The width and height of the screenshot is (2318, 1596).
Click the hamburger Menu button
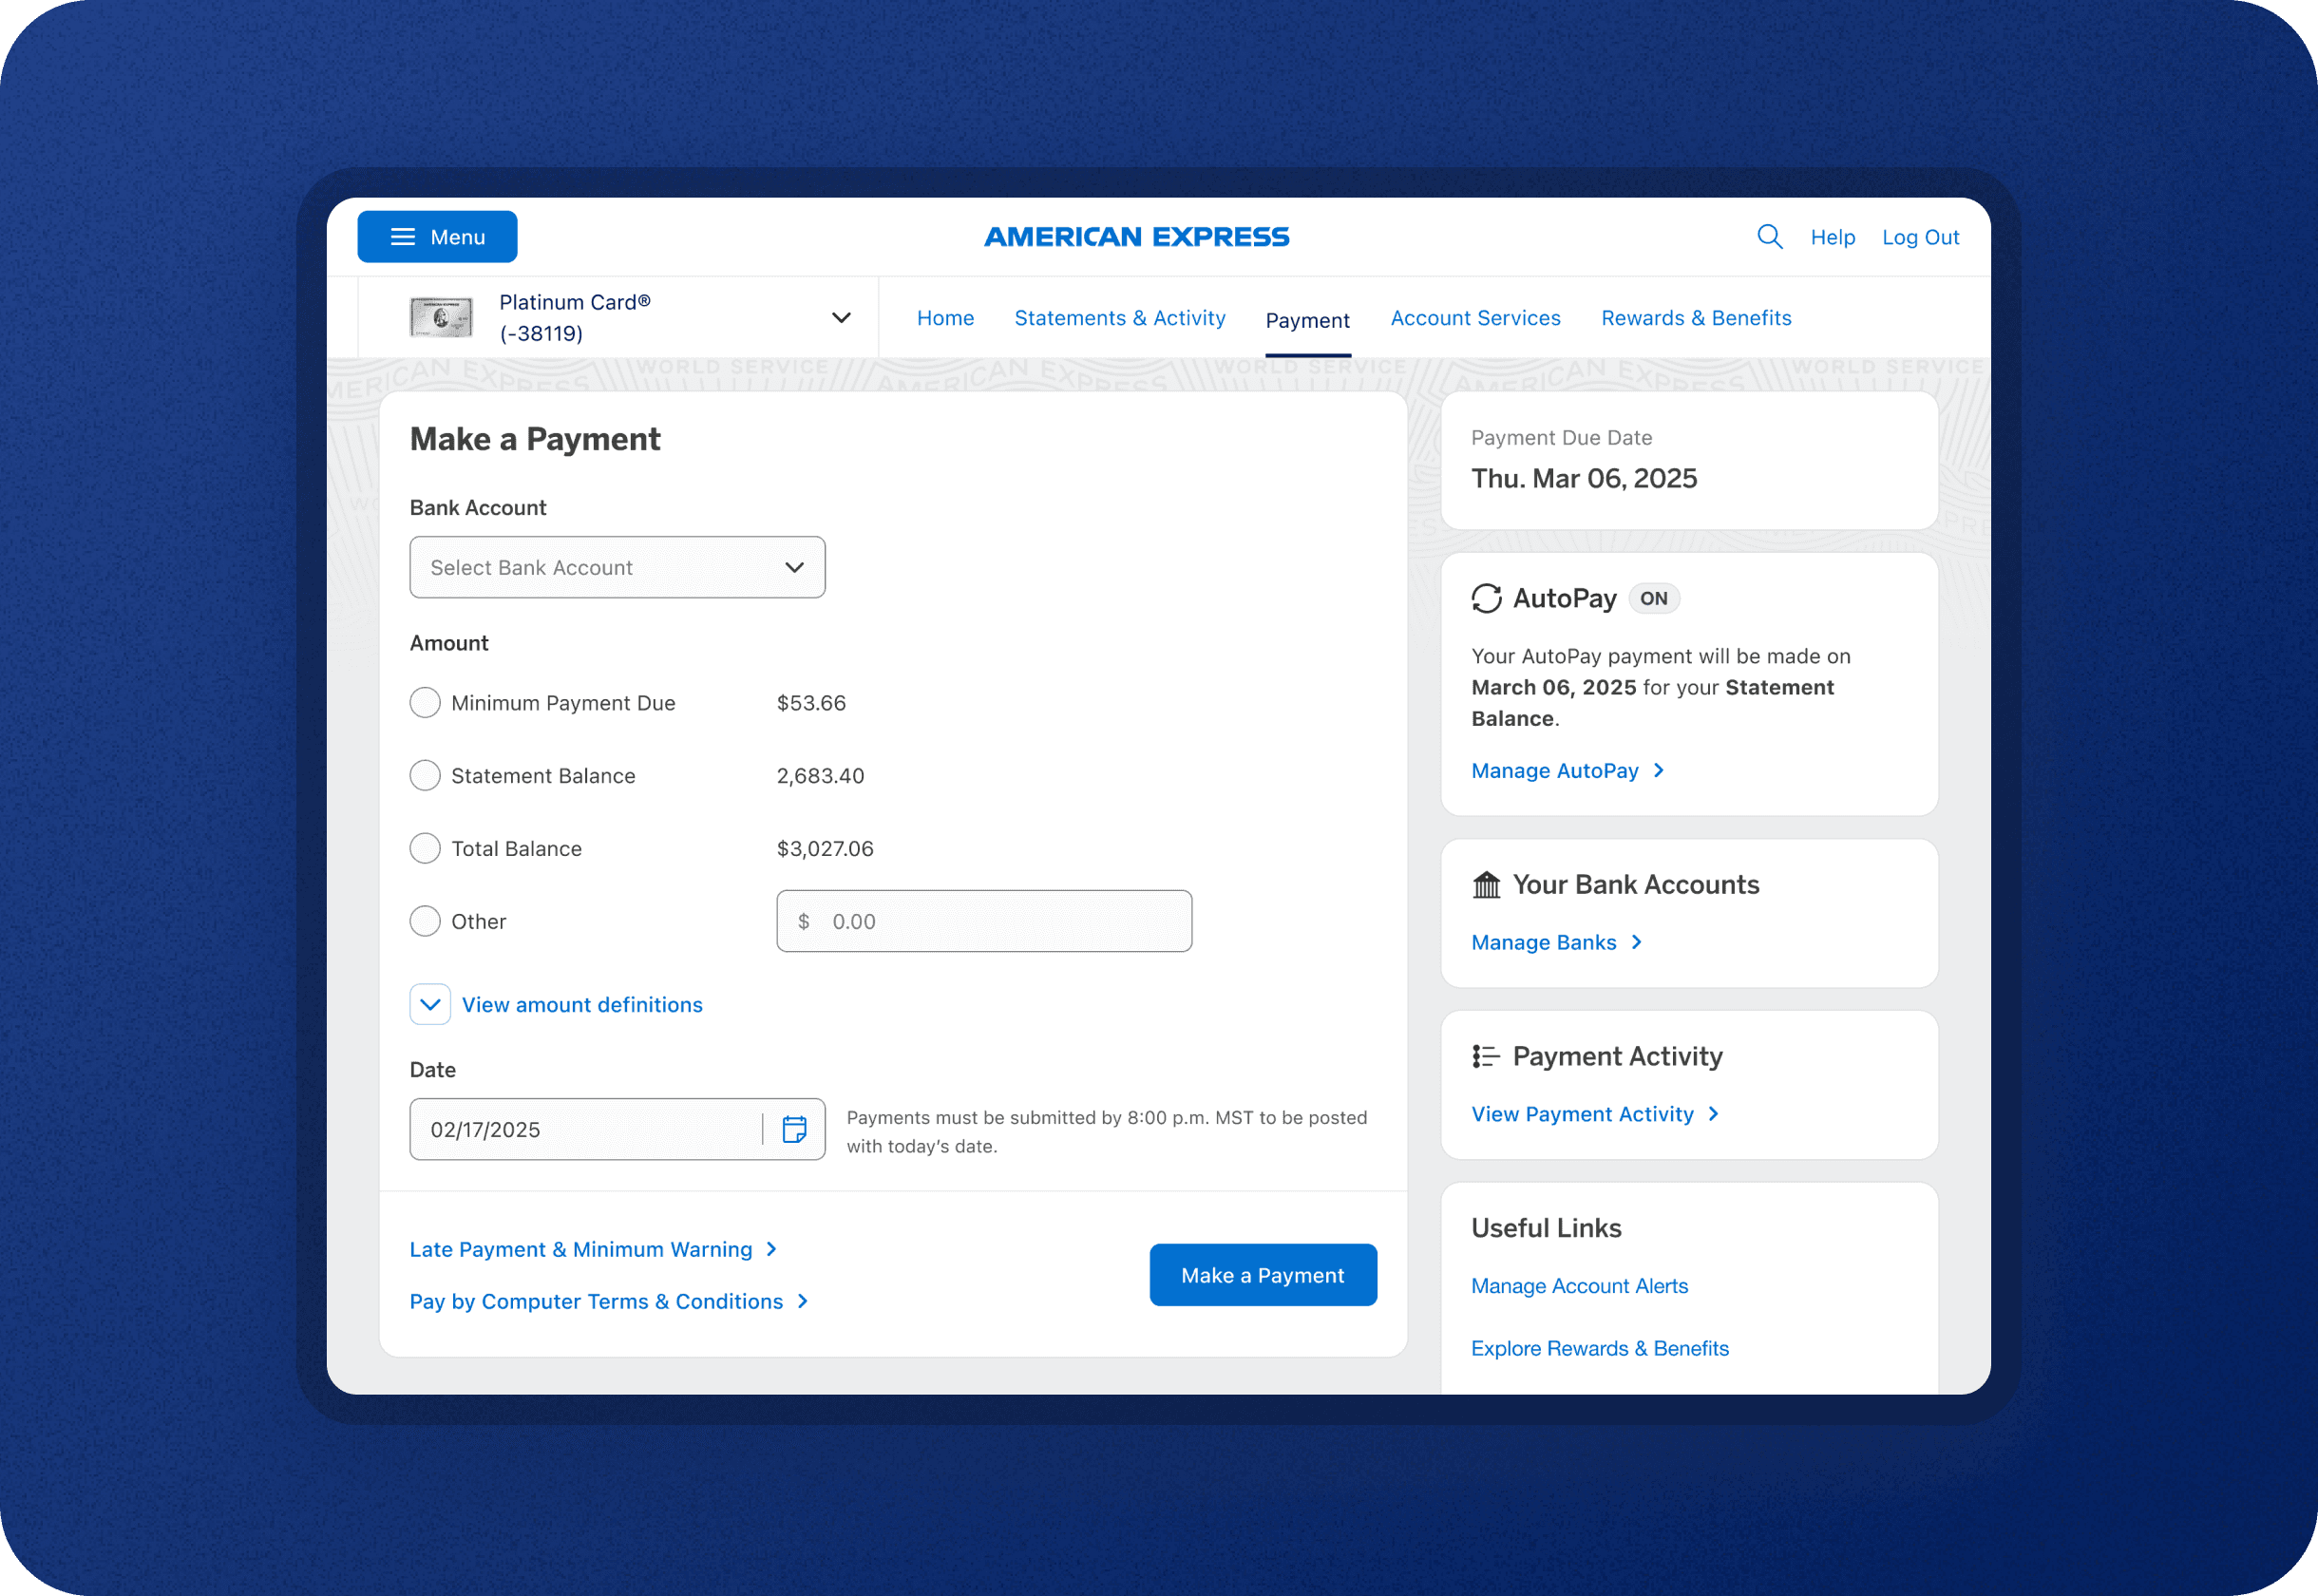[437, 237]
